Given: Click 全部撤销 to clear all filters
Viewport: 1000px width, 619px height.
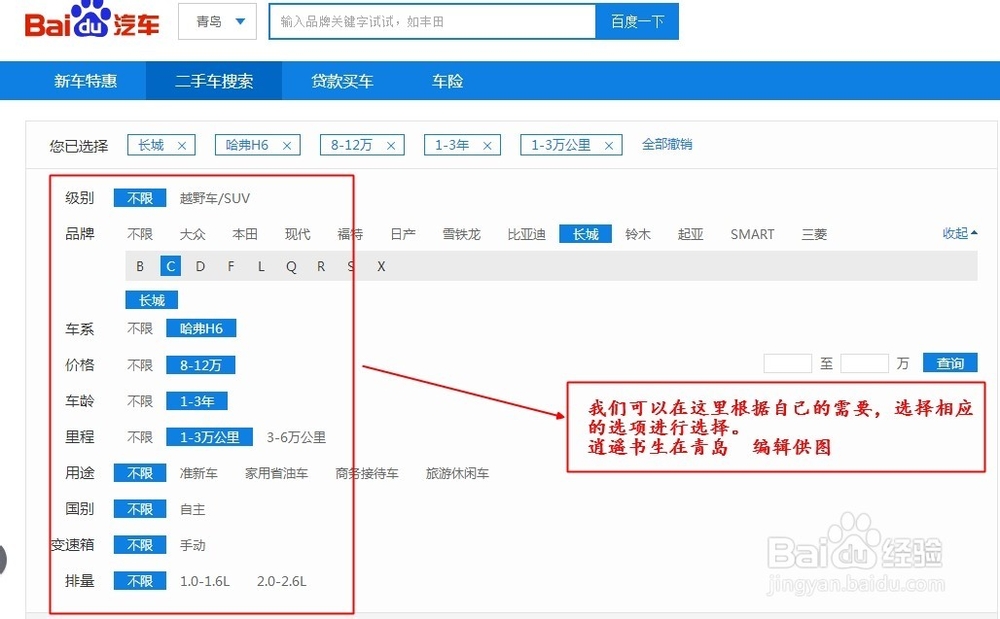Looking at the screenshot, I should click(666, 145).
